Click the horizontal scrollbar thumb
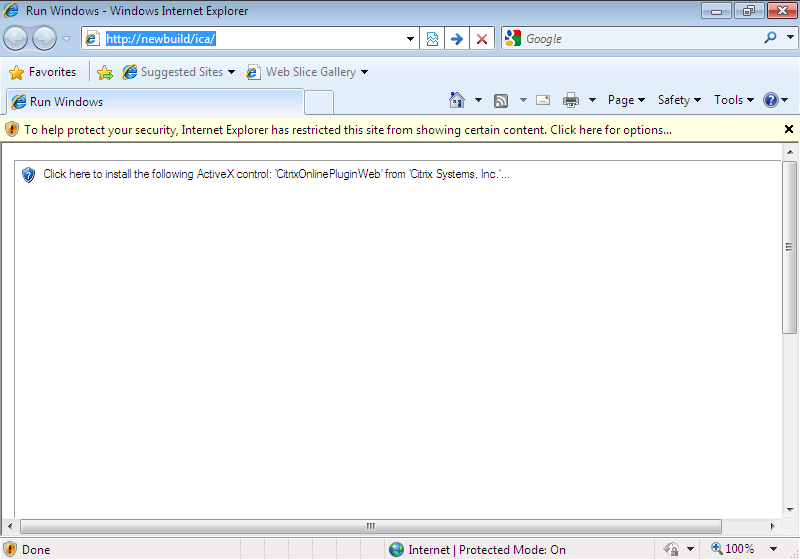This screenshot has height=560, width=800. tap(371, 526)
